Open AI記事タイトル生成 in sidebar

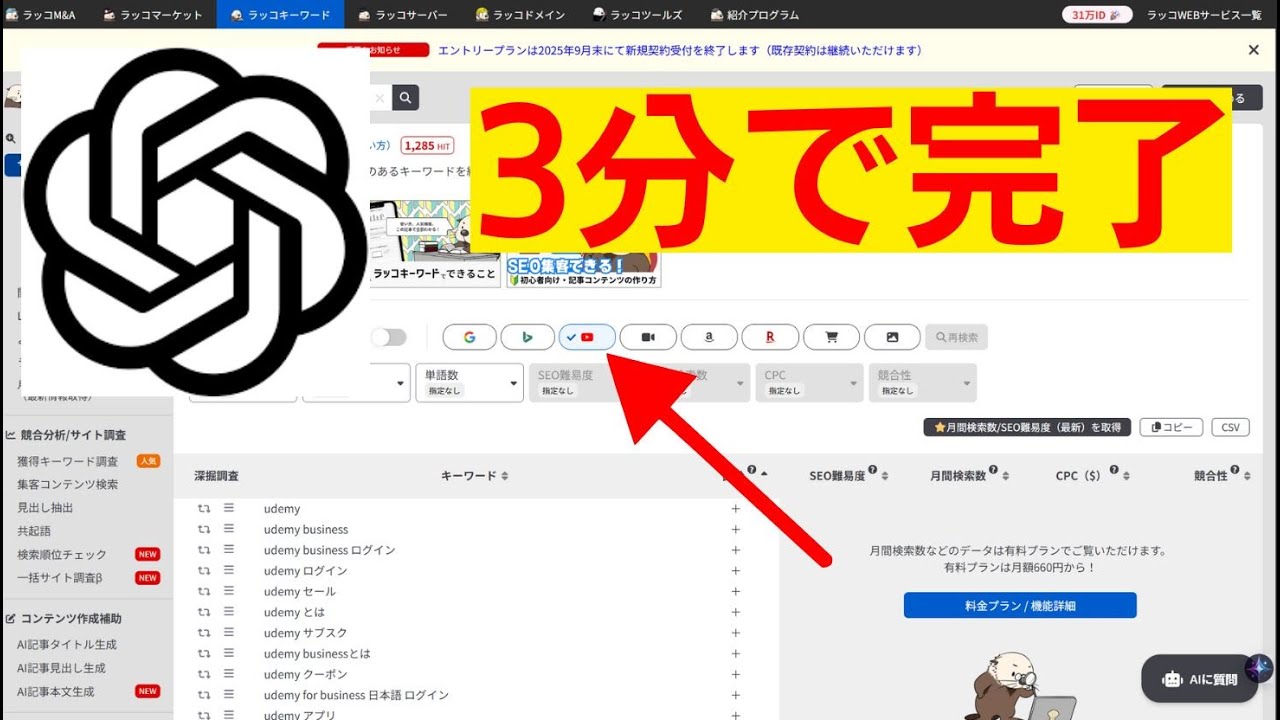pyautogui.click(x=67, y=645)
